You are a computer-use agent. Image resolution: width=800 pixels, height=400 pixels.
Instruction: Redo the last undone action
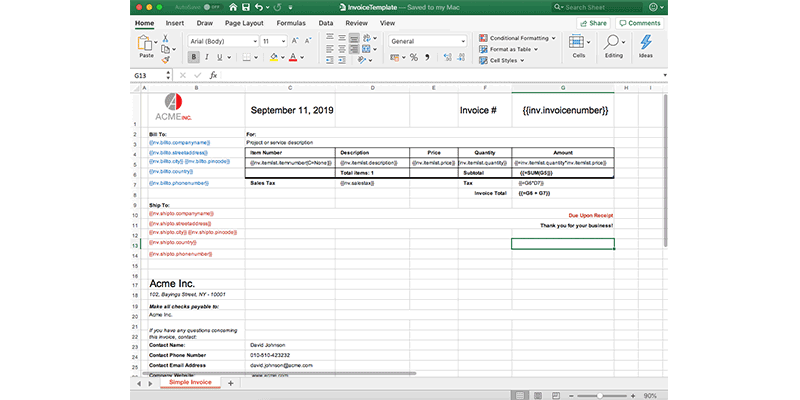[277, 7]
